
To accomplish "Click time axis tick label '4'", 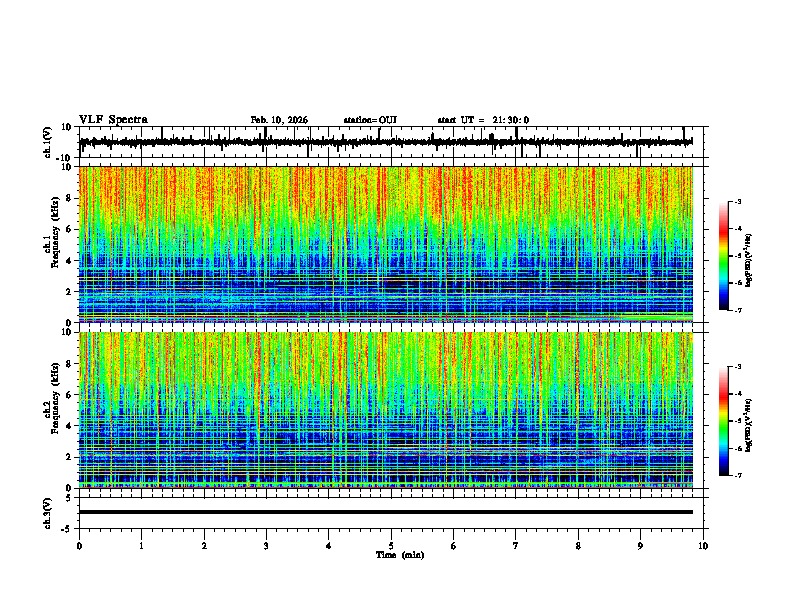I will click(x=329, y=546).
